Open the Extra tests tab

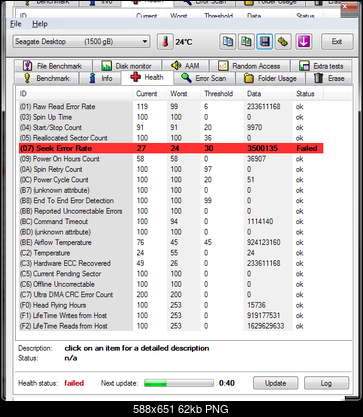[x=321, y=66]
